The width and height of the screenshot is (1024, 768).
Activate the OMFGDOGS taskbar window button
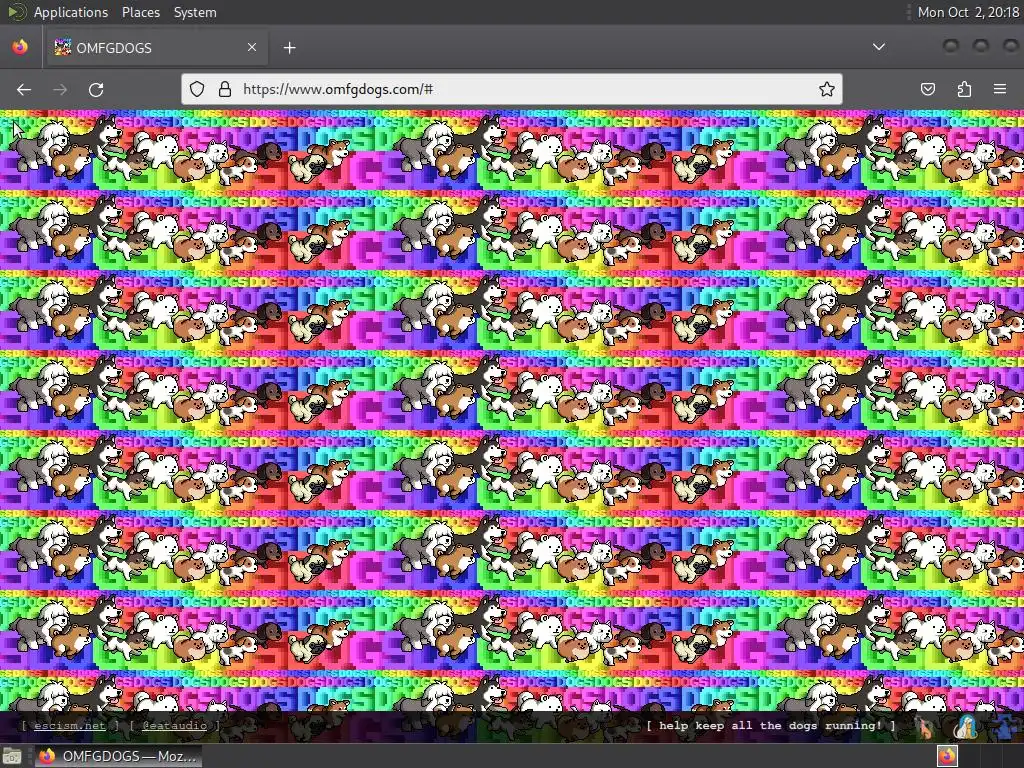[118, 756]
